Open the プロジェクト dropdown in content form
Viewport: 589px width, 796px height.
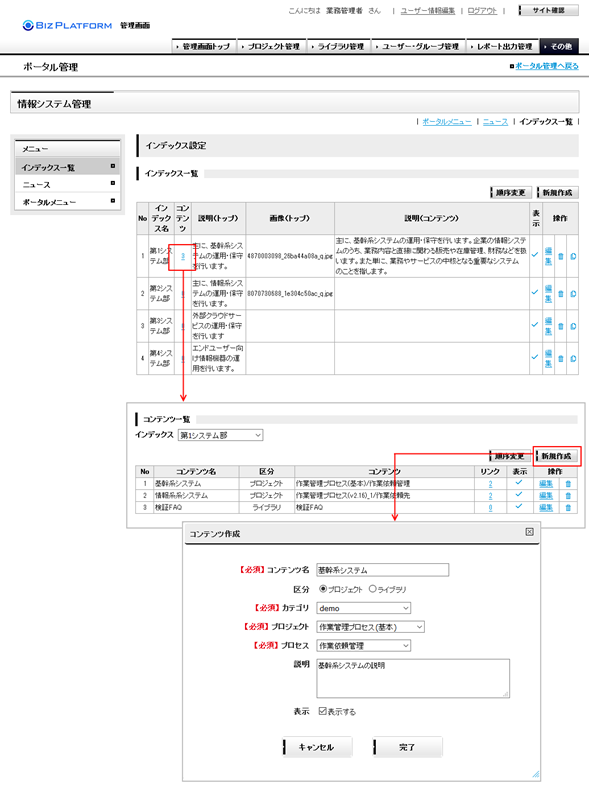[x=370, y=627]
